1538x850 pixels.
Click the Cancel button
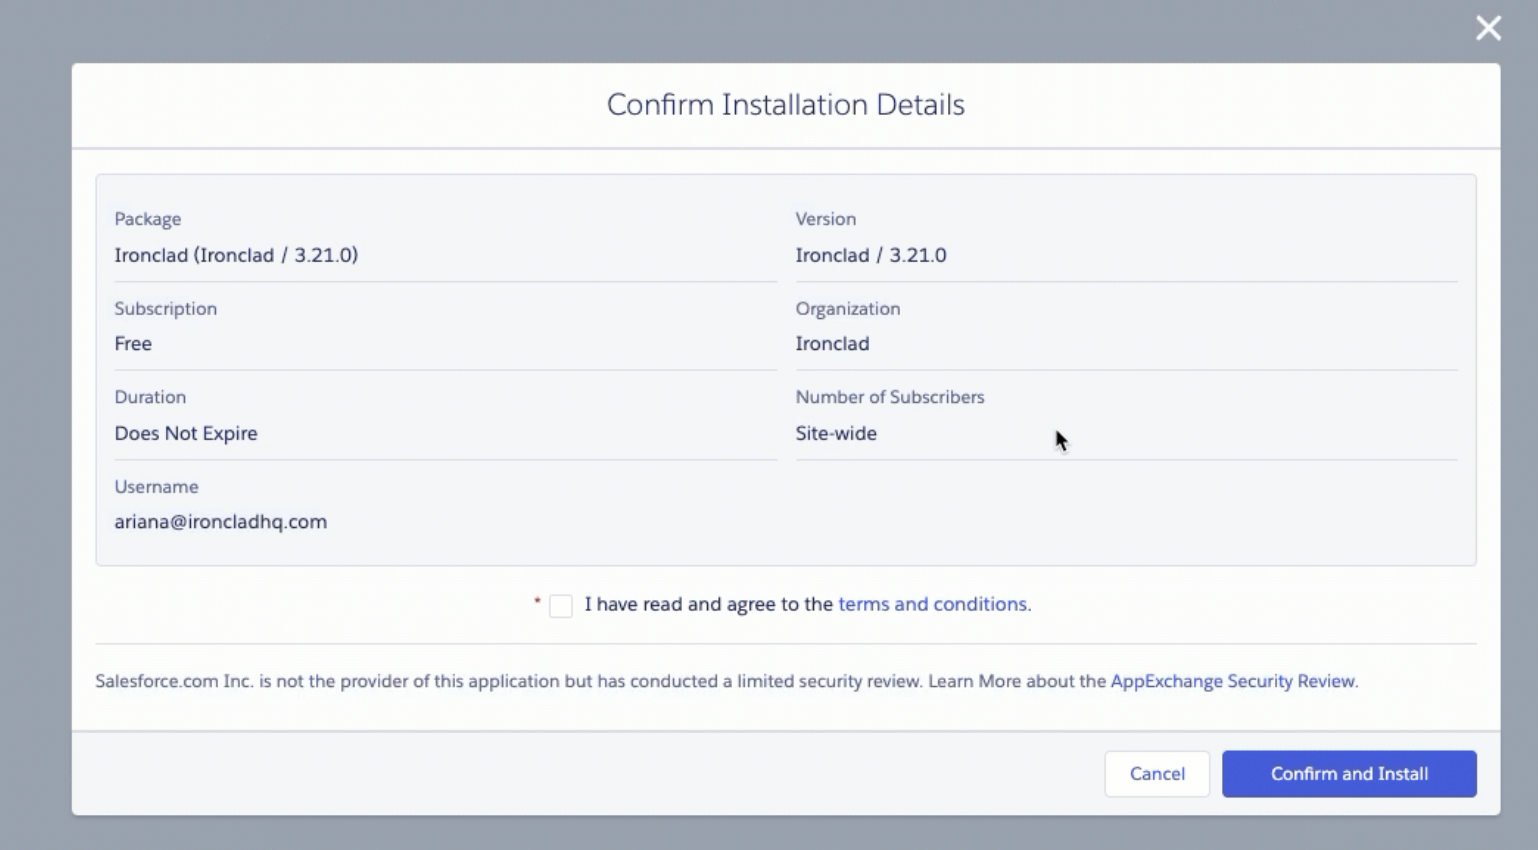[x=1157, y=774]
